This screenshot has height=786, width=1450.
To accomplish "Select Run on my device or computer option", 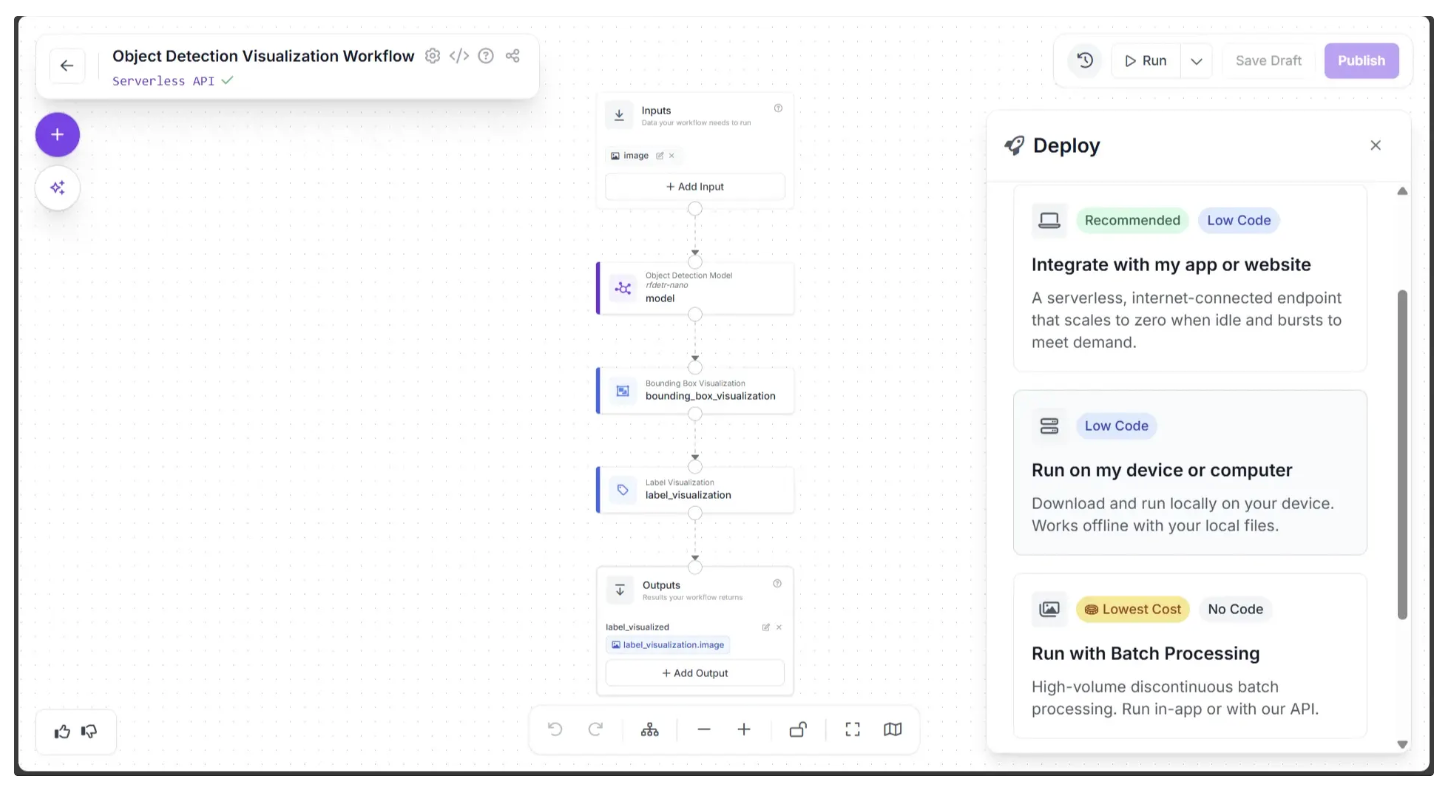I will [1189, 472].
